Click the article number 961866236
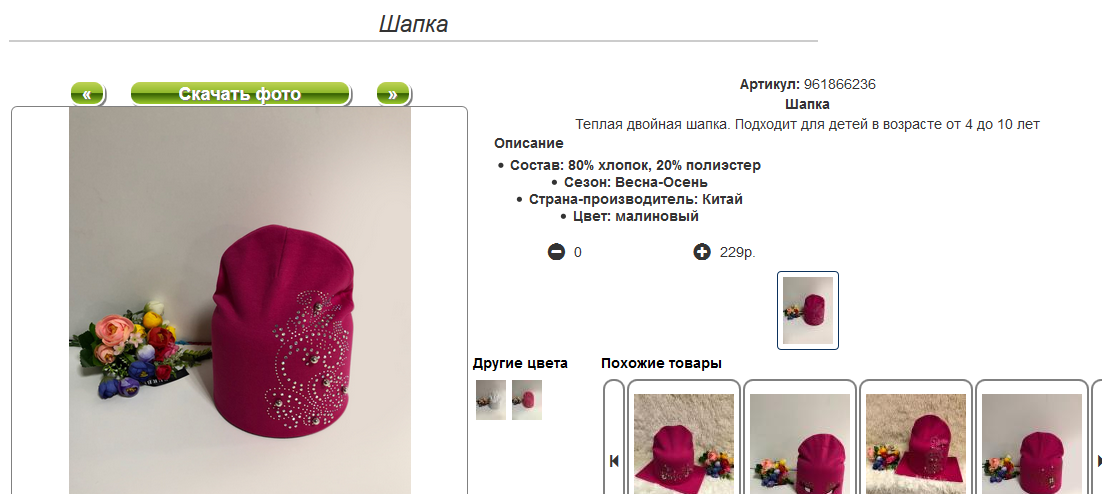The width and height of the screenshot is (1102, 494). pyautogui.click(x=840, y=84)
